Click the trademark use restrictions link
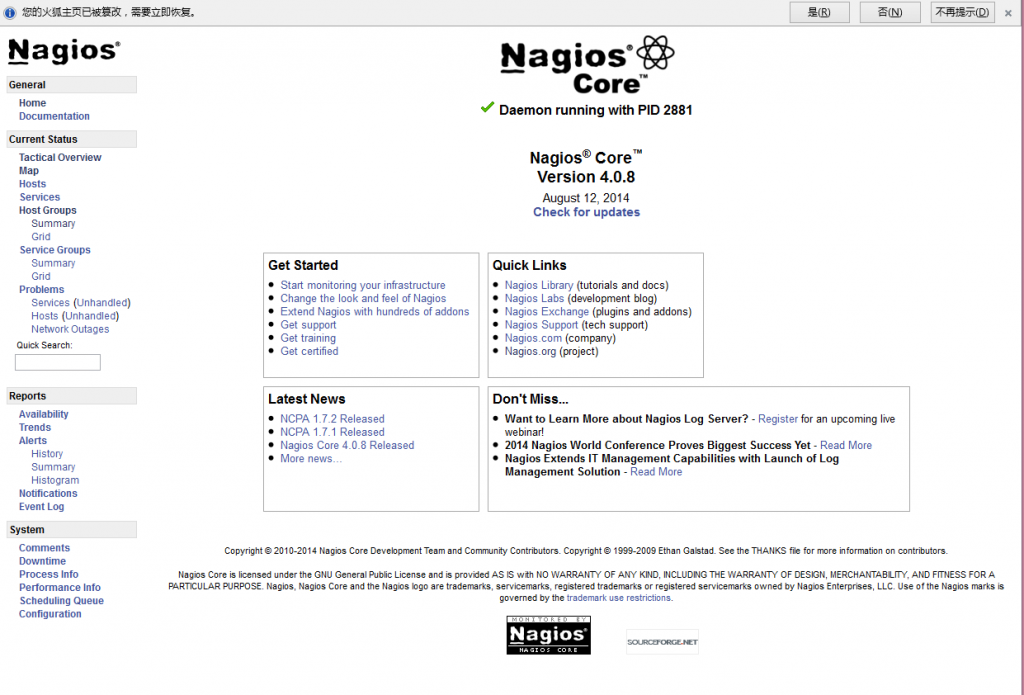The width and height of the screenshot is (1024, 695). click(618, 598)
